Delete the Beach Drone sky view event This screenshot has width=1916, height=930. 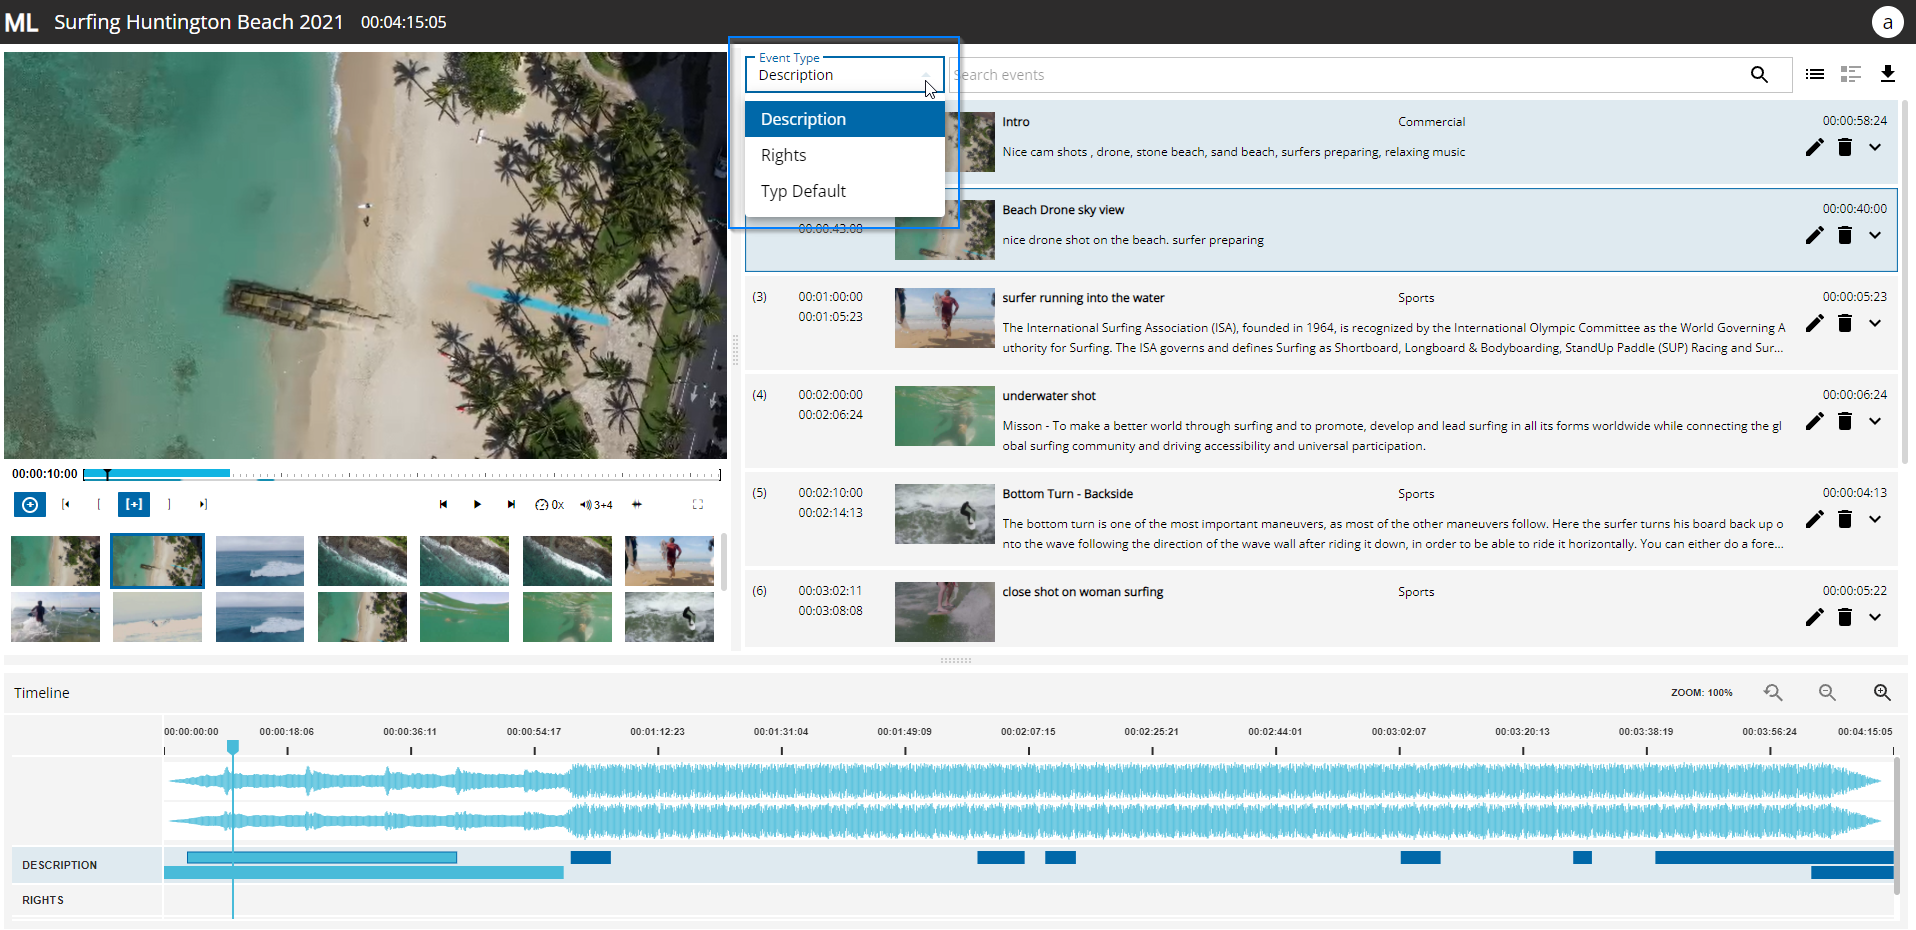[x=1845, y=236]
